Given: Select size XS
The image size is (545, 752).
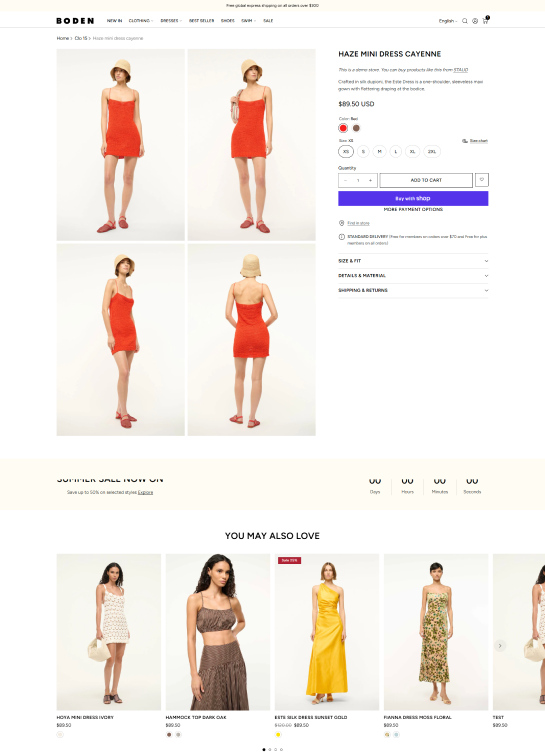Looking at the screenshot, I should (x=346, y=152).
